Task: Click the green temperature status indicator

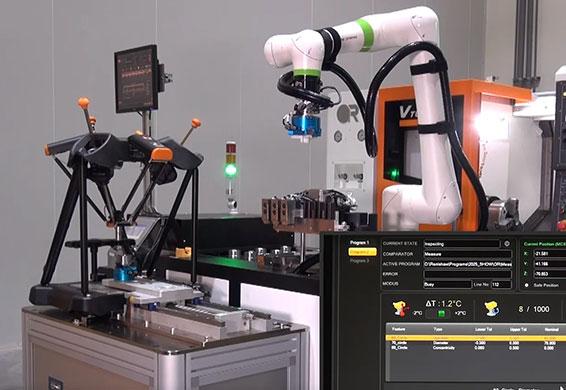Action: tap(441, 313)
